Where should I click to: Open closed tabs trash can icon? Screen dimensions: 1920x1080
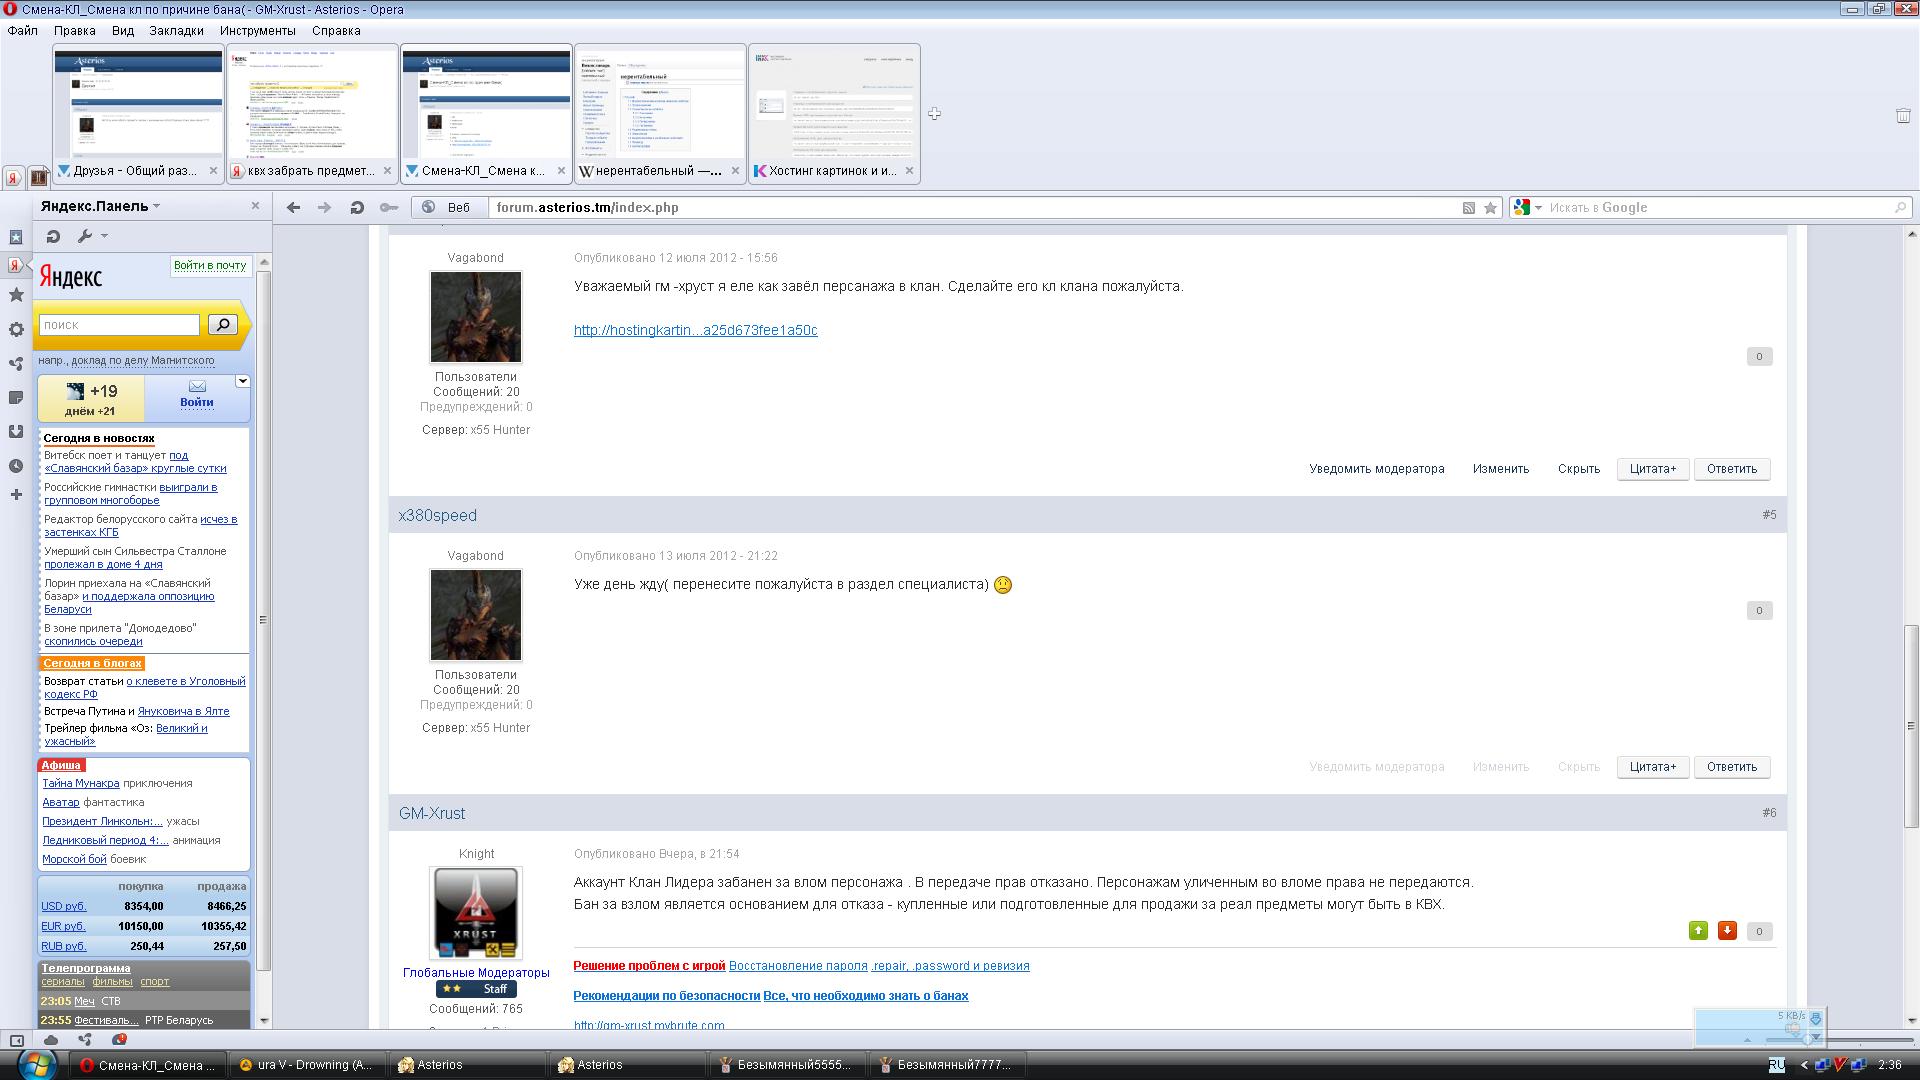click(x=1903, y=116)
